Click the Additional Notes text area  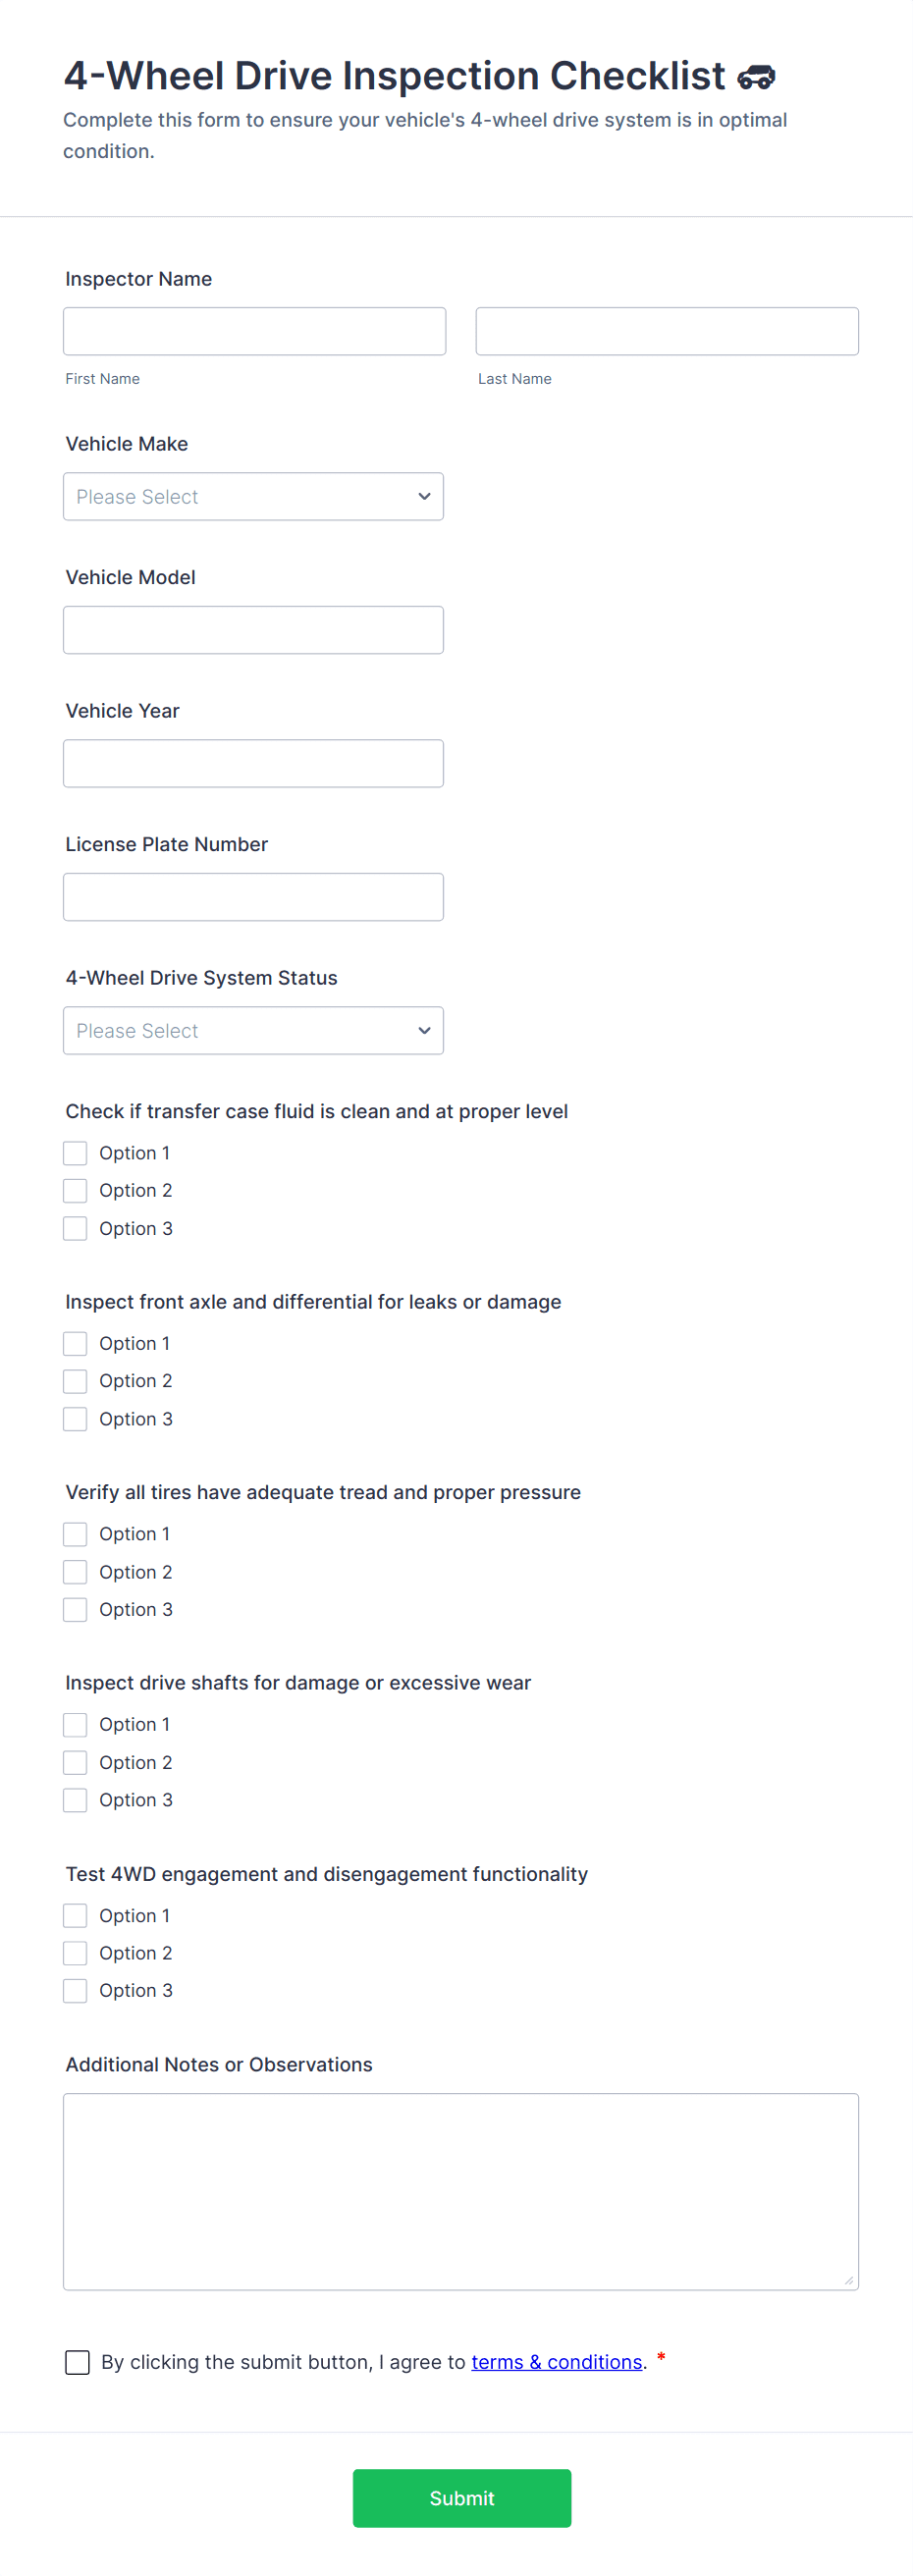(x=460, y=2191)
